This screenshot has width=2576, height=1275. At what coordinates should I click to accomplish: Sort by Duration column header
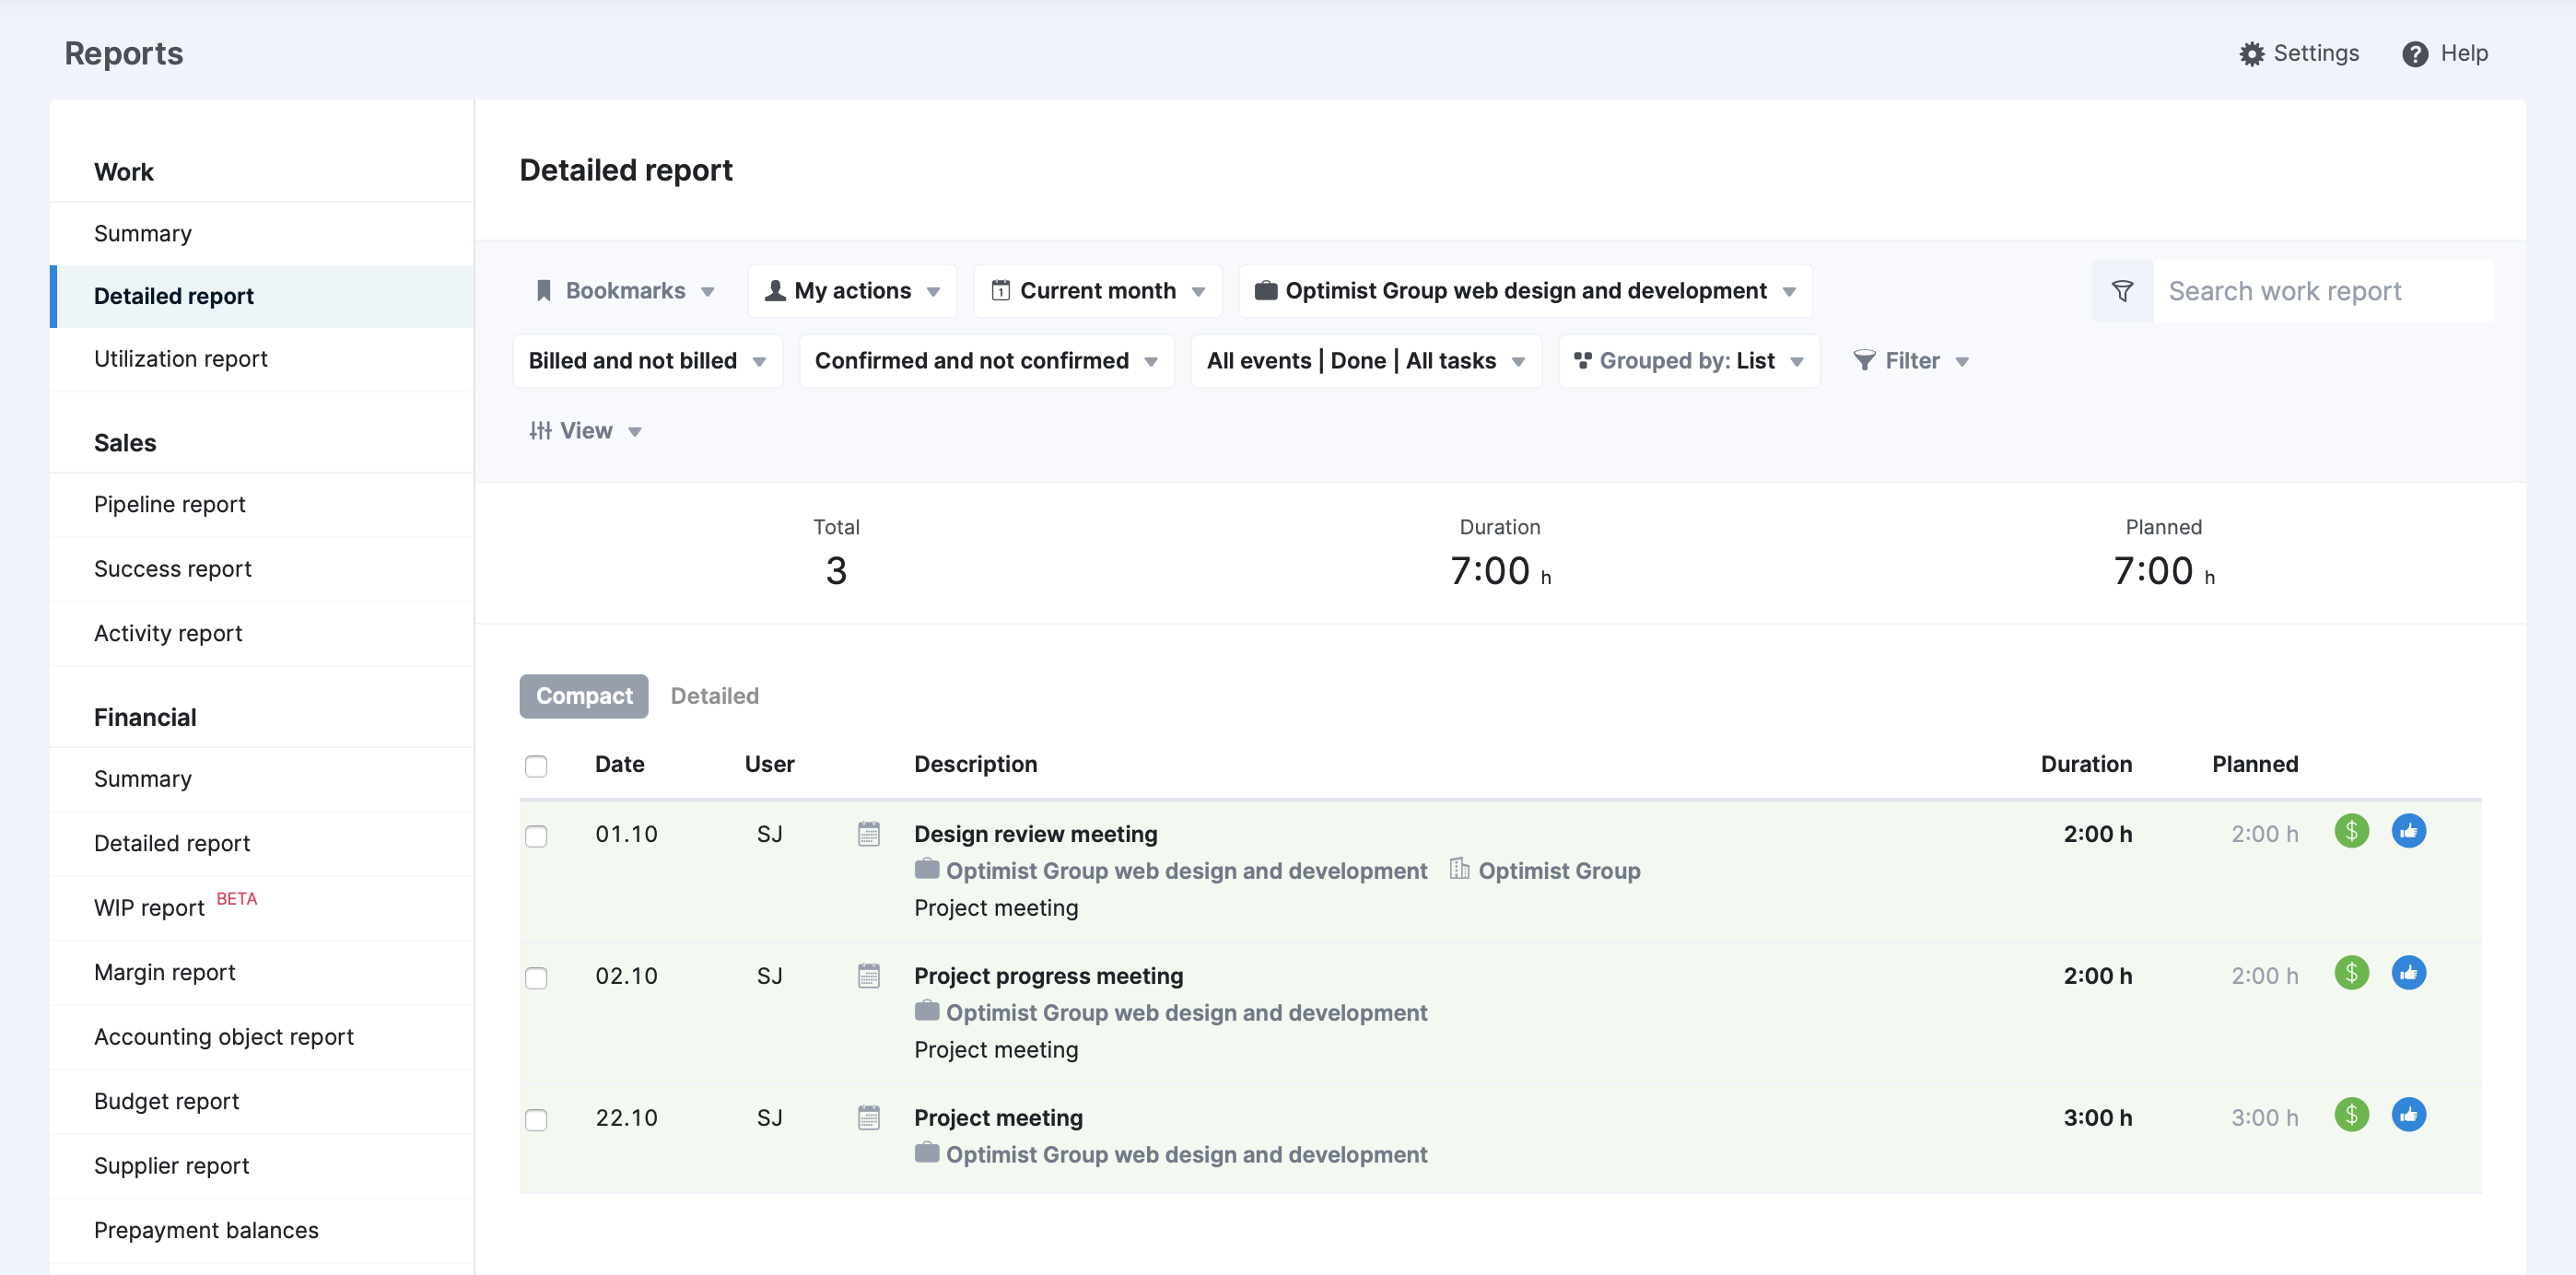click(2086, 765)
